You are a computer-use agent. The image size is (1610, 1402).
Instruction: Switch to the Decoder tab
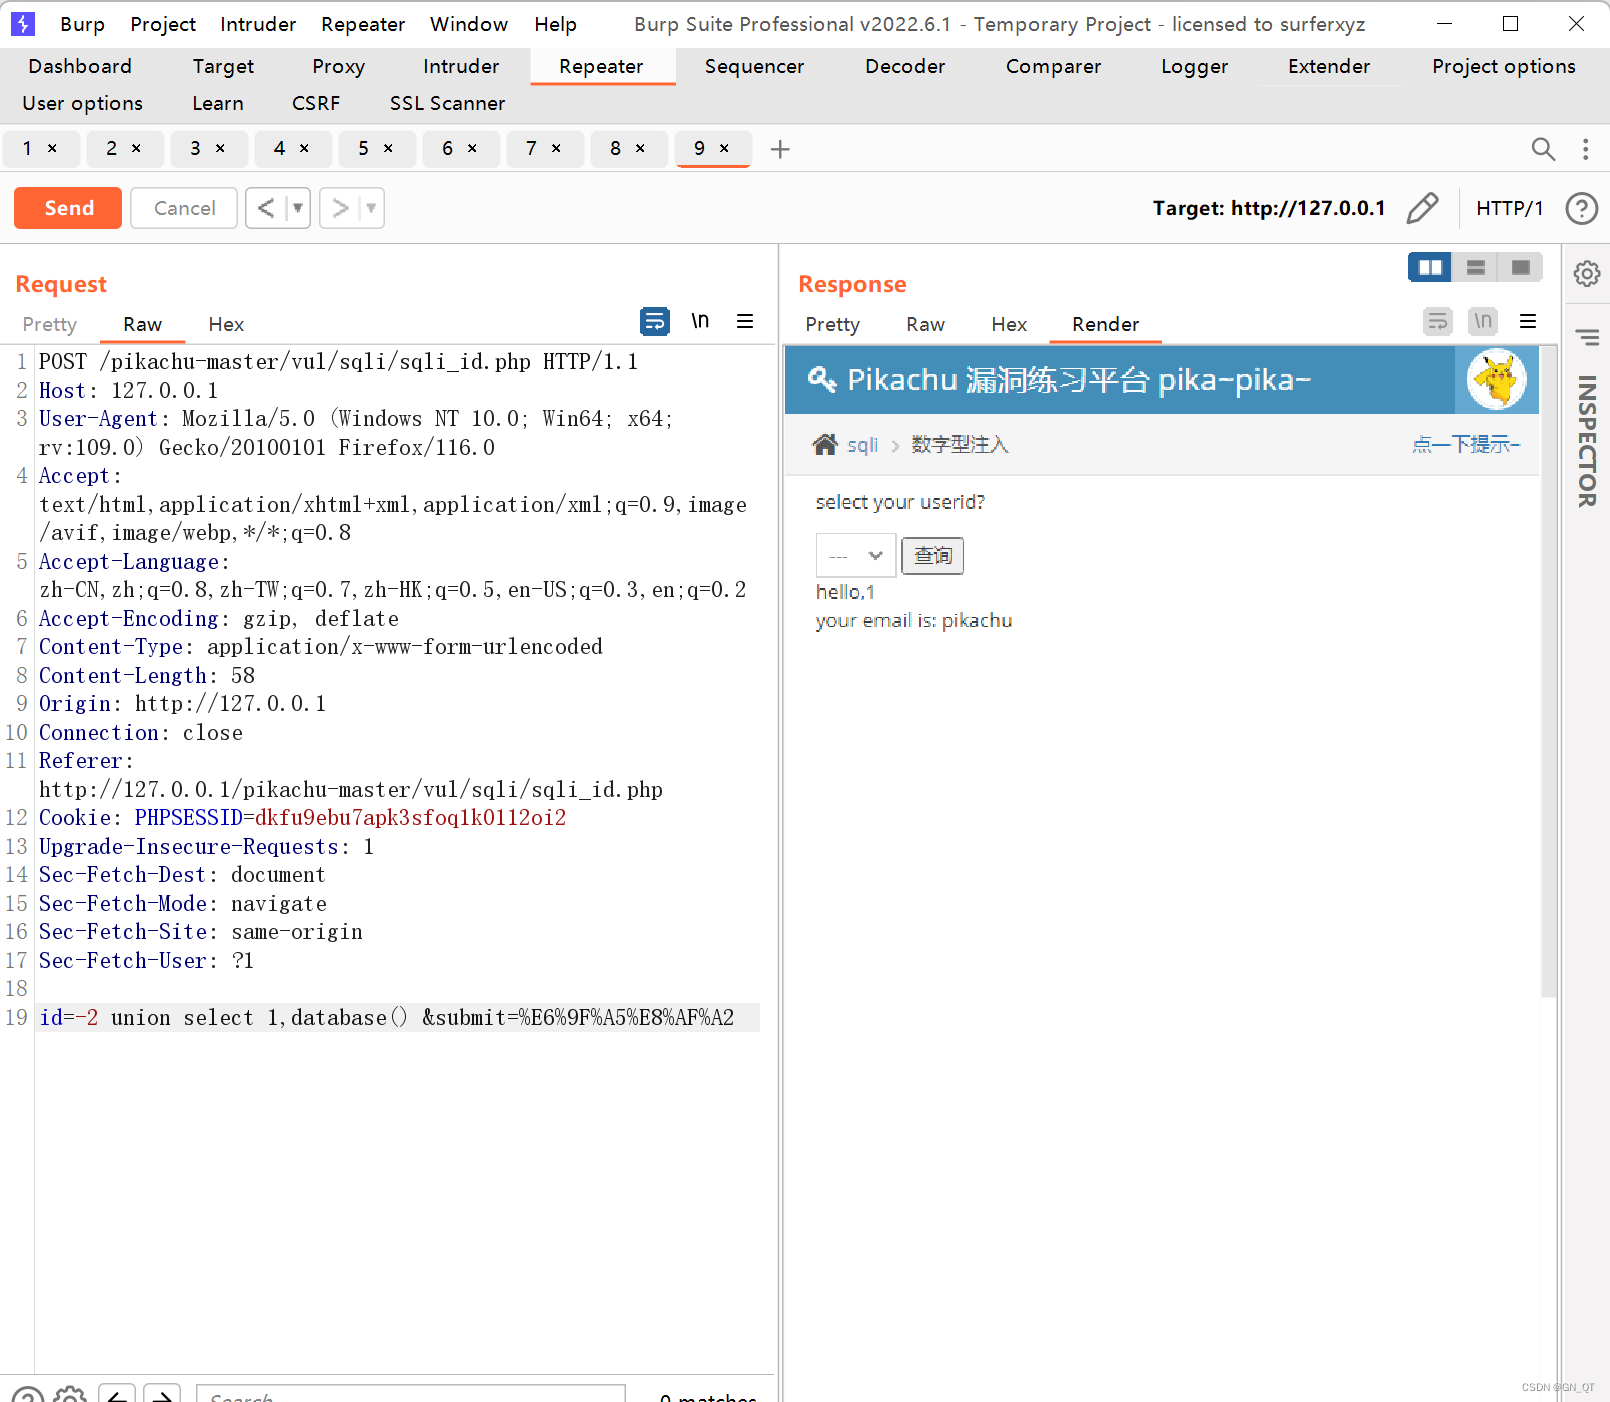click(905, 66)
